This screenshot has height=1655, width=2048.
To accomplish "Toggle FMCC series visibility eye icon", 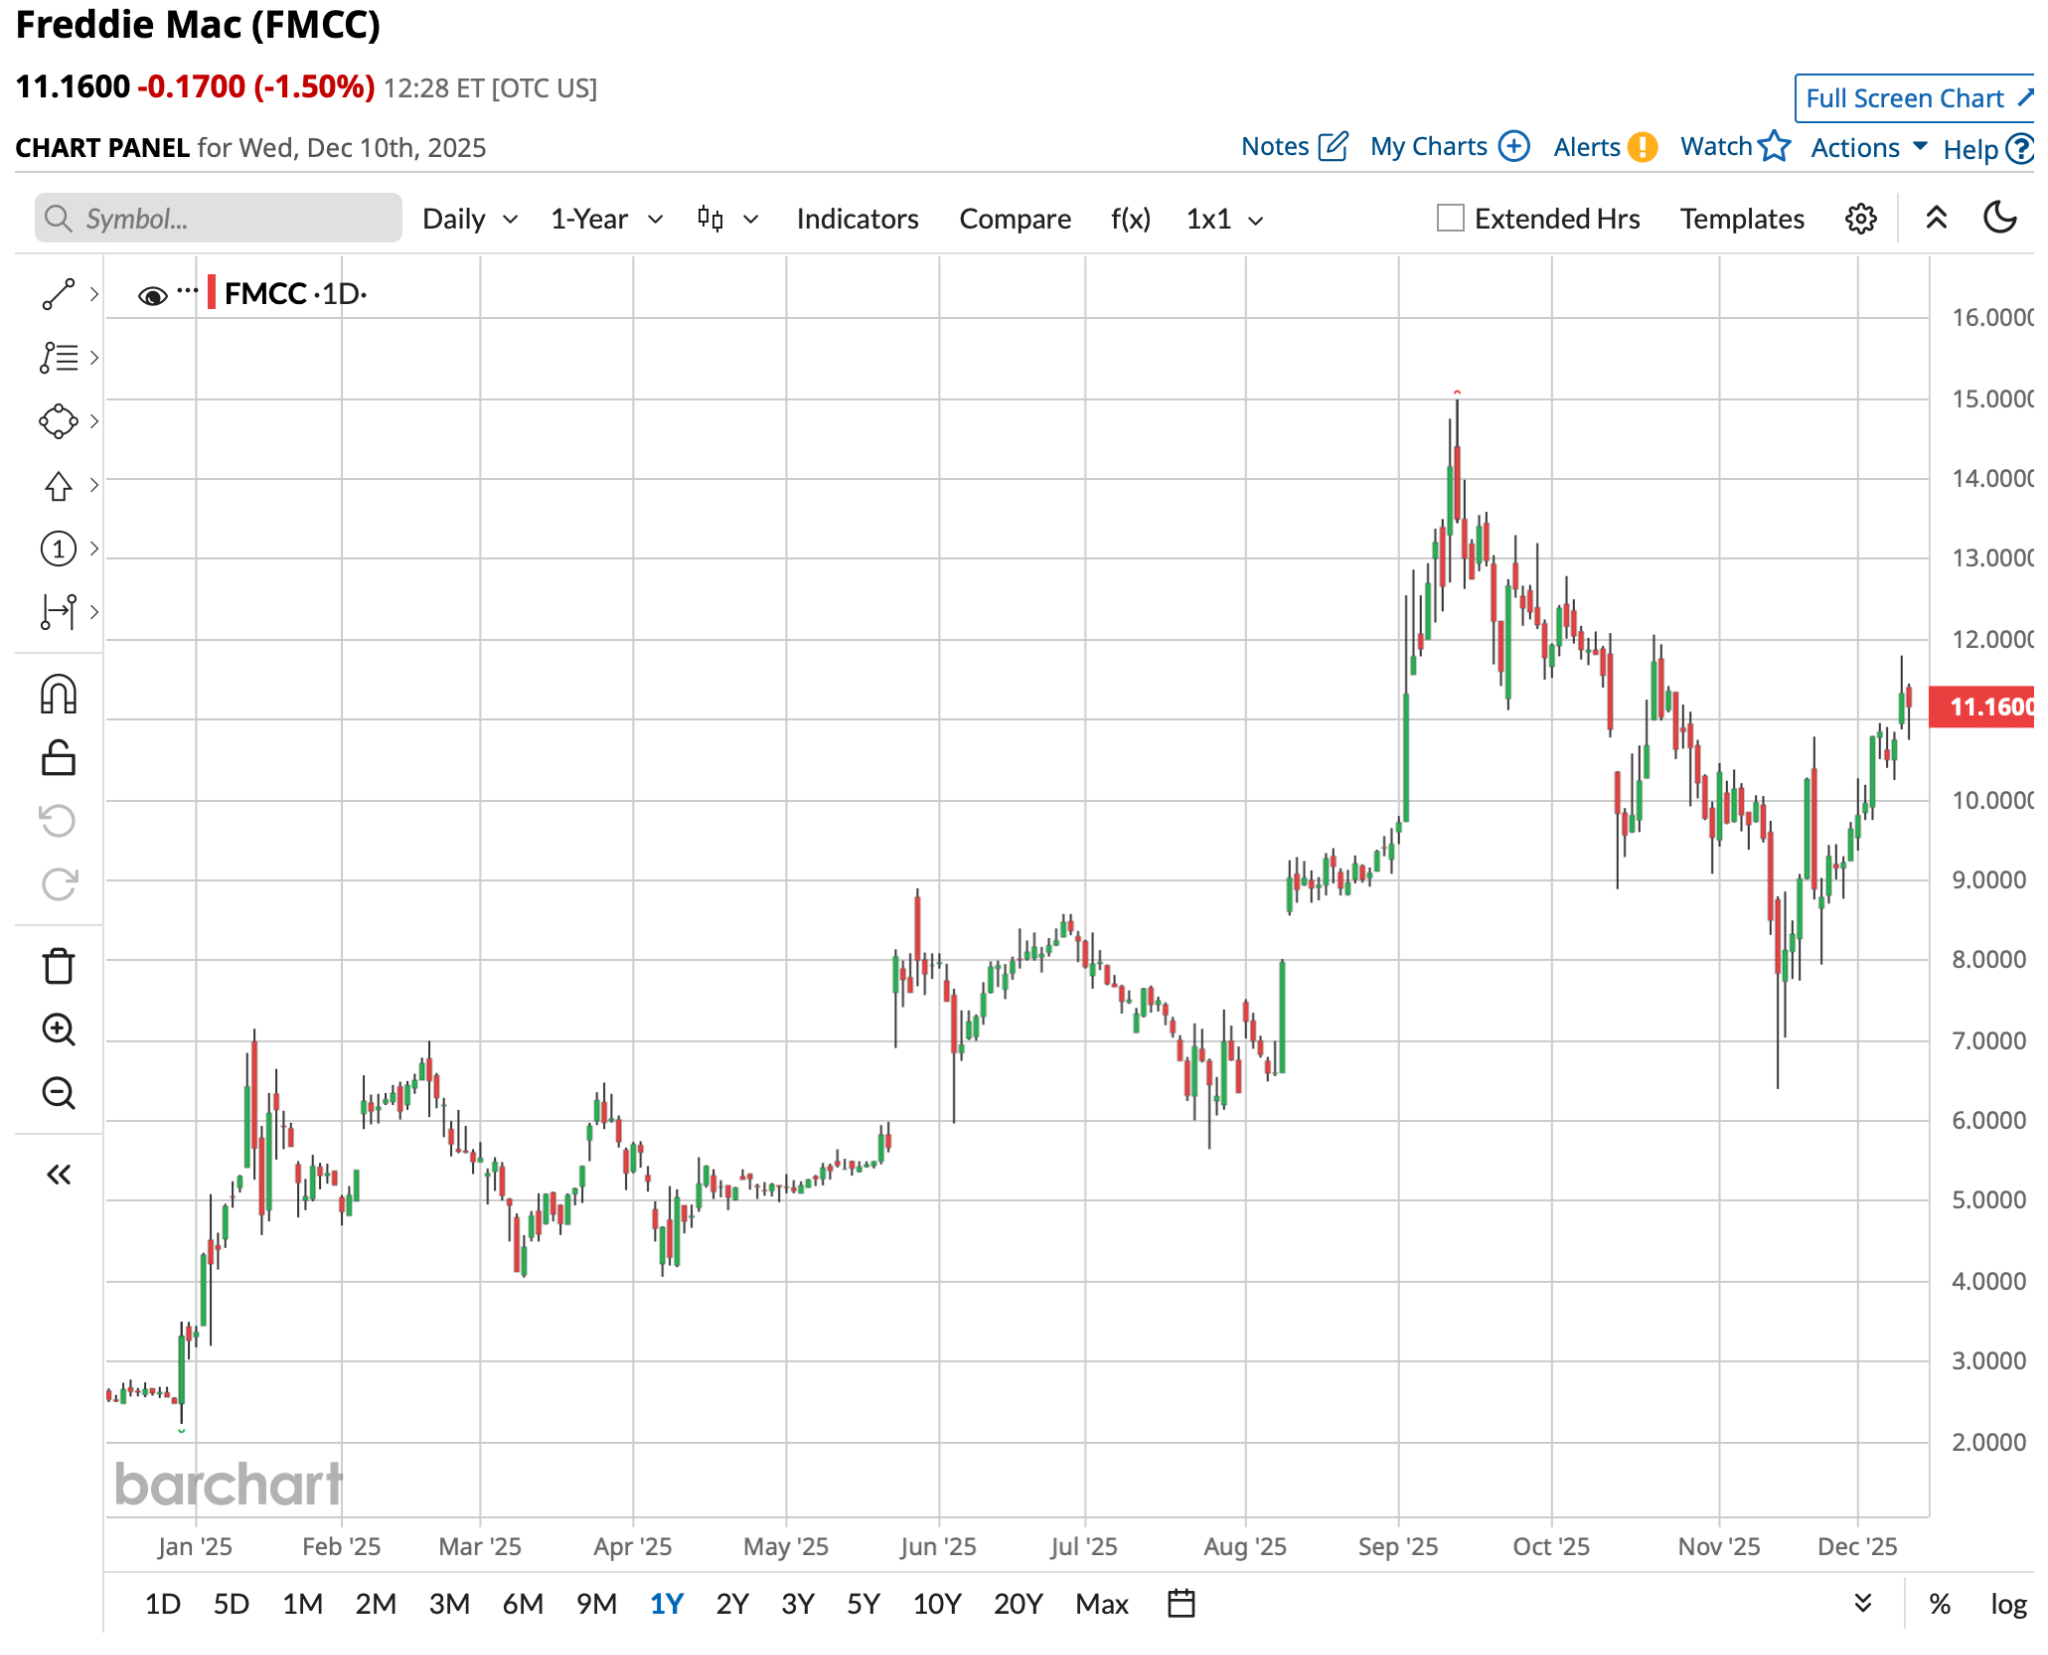I will [x=152, y=295].
